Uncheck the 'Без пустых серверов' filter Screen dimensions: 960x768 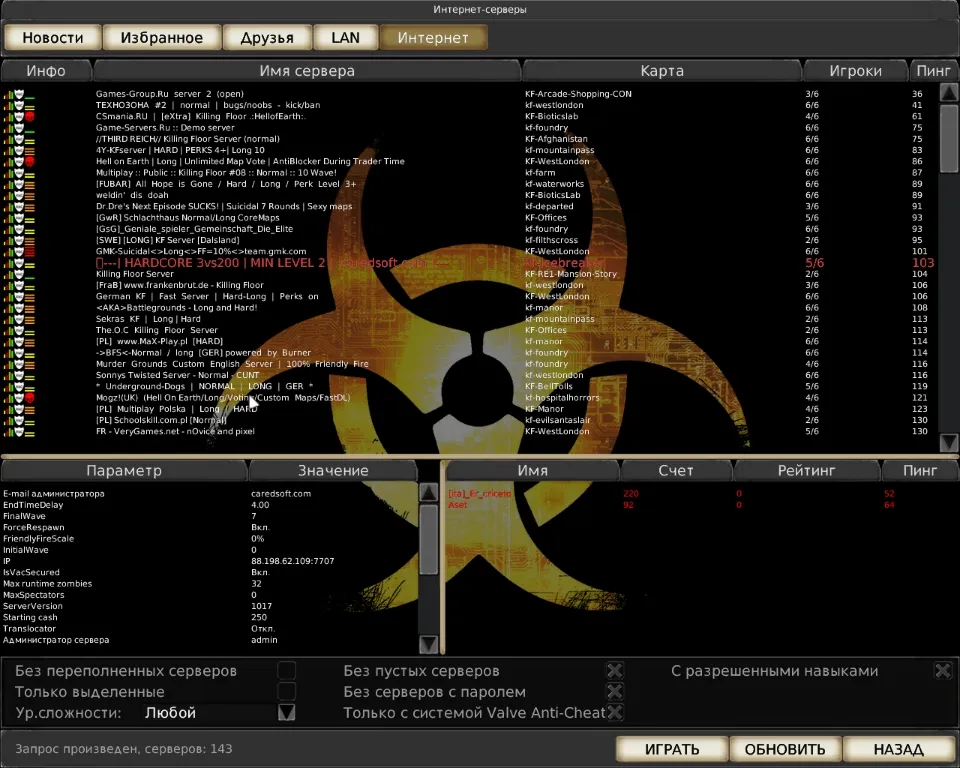click(x=615, y=671)
